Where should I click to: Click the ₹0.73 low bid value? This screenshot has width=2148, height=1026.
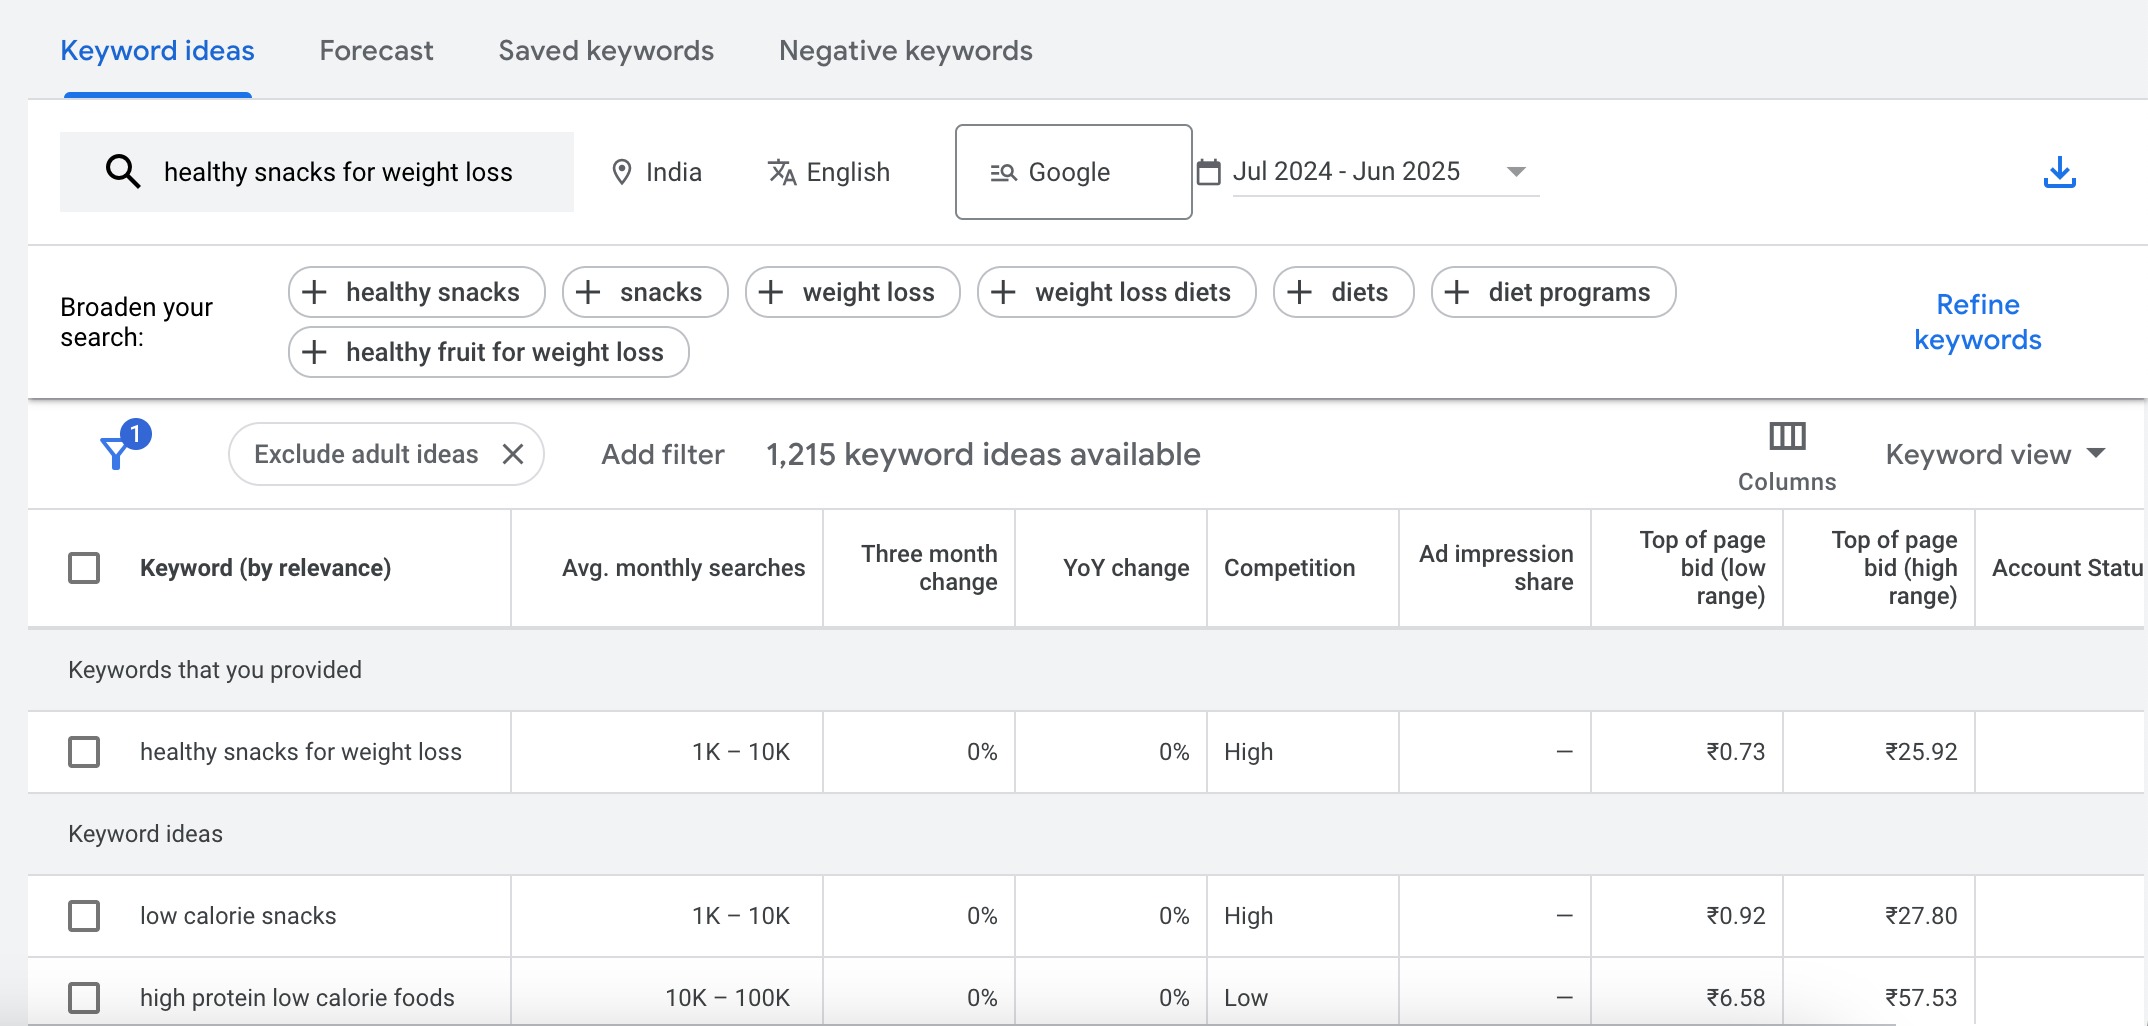click(x=1735, y=752)
